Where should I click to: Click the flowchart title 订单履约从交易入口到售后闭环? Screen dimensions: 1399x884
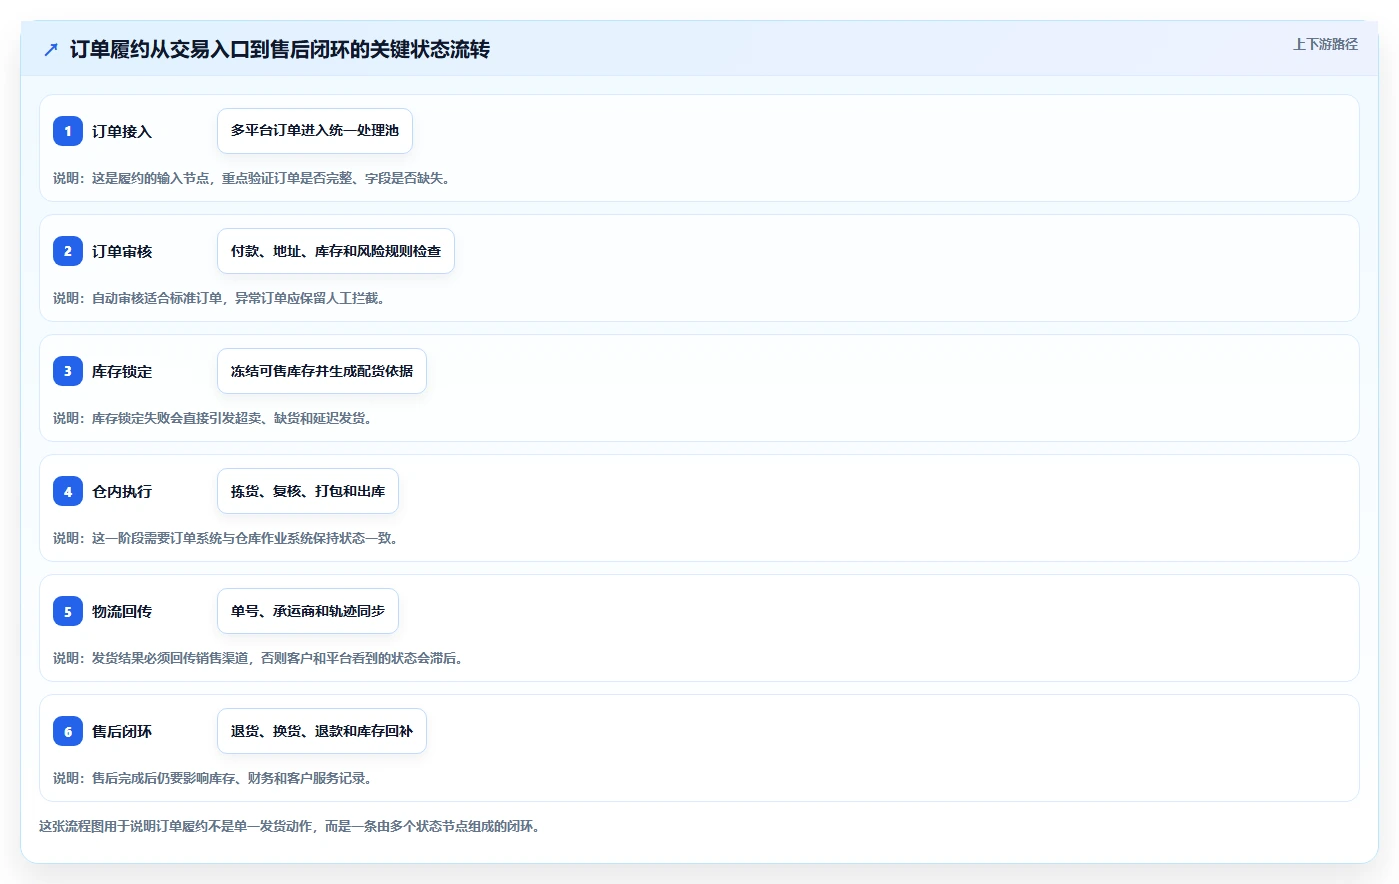[280, 49]
